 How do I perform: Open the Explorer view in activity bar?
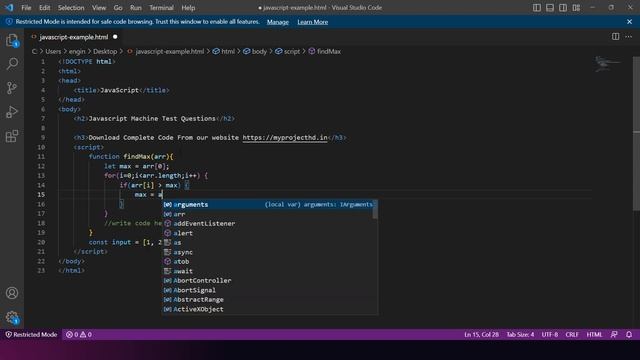(x=12, y=40)
